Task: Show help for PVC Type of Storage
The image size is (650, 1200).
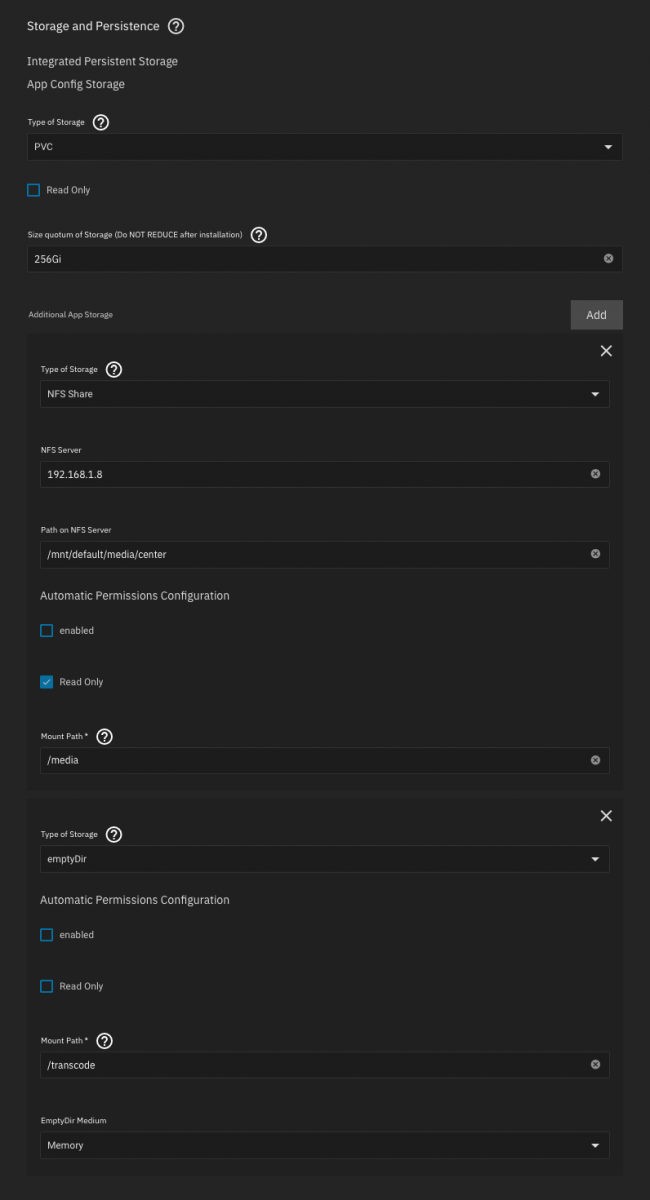Action: pyautogui.click(x=101, y=122)
